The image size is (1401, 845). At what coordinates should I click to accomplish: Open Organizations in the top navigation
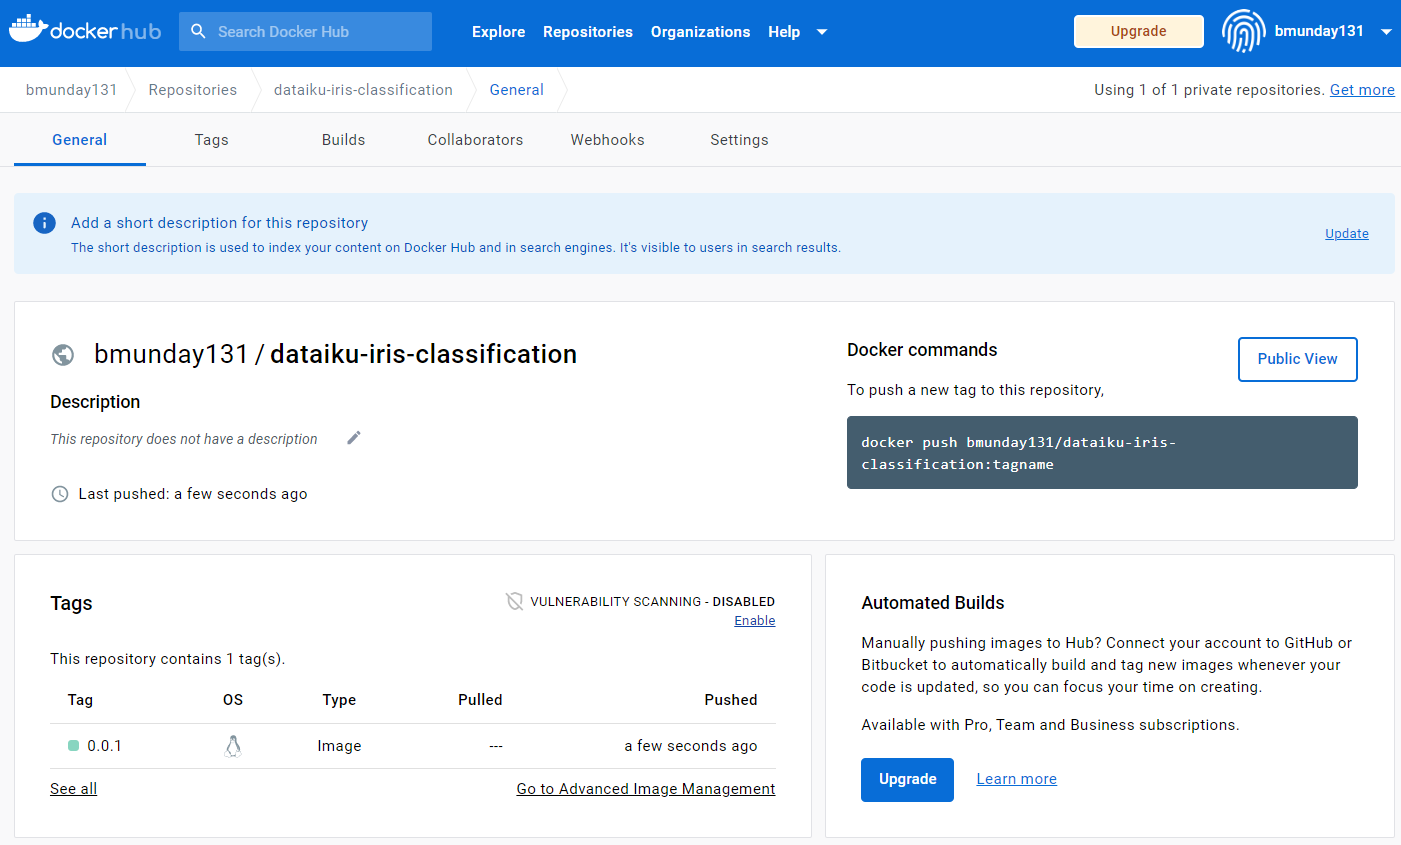click(700, 32)
